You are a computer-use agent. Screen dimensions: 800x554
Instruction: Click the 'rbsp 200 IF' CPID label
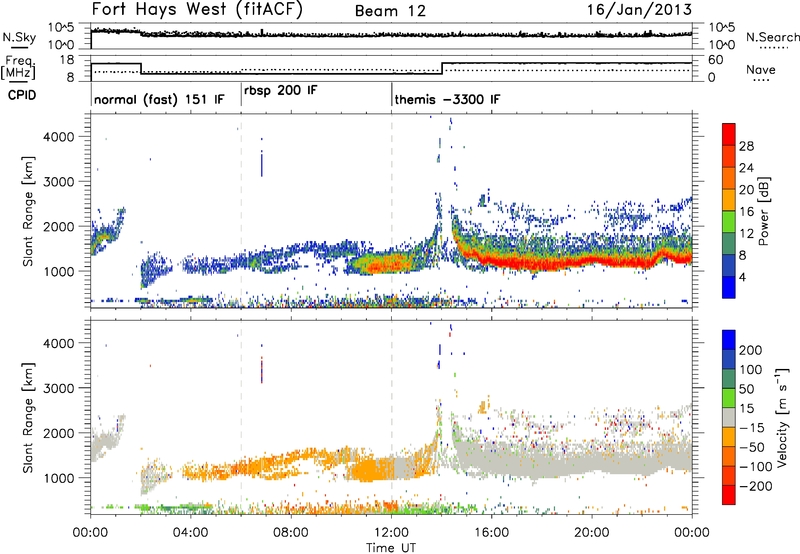[281, 90]
